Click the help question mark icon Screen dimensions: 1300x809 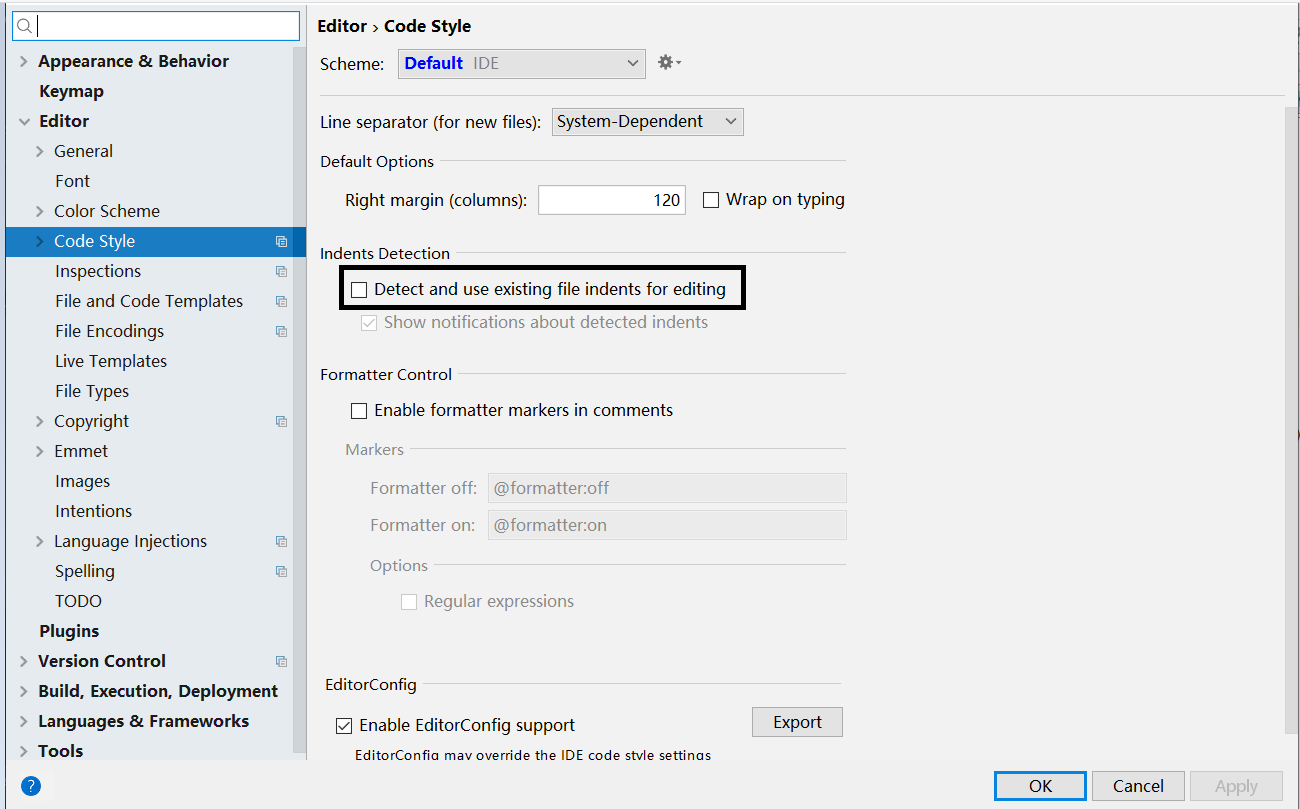coord(31,786)
